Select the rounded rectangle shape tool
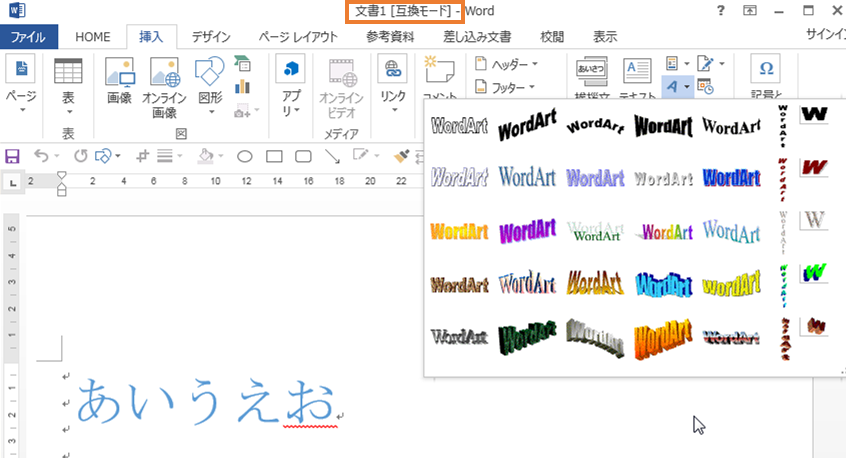Image resolution: width=846 pixels, height=458 pixels. [303, 156]
